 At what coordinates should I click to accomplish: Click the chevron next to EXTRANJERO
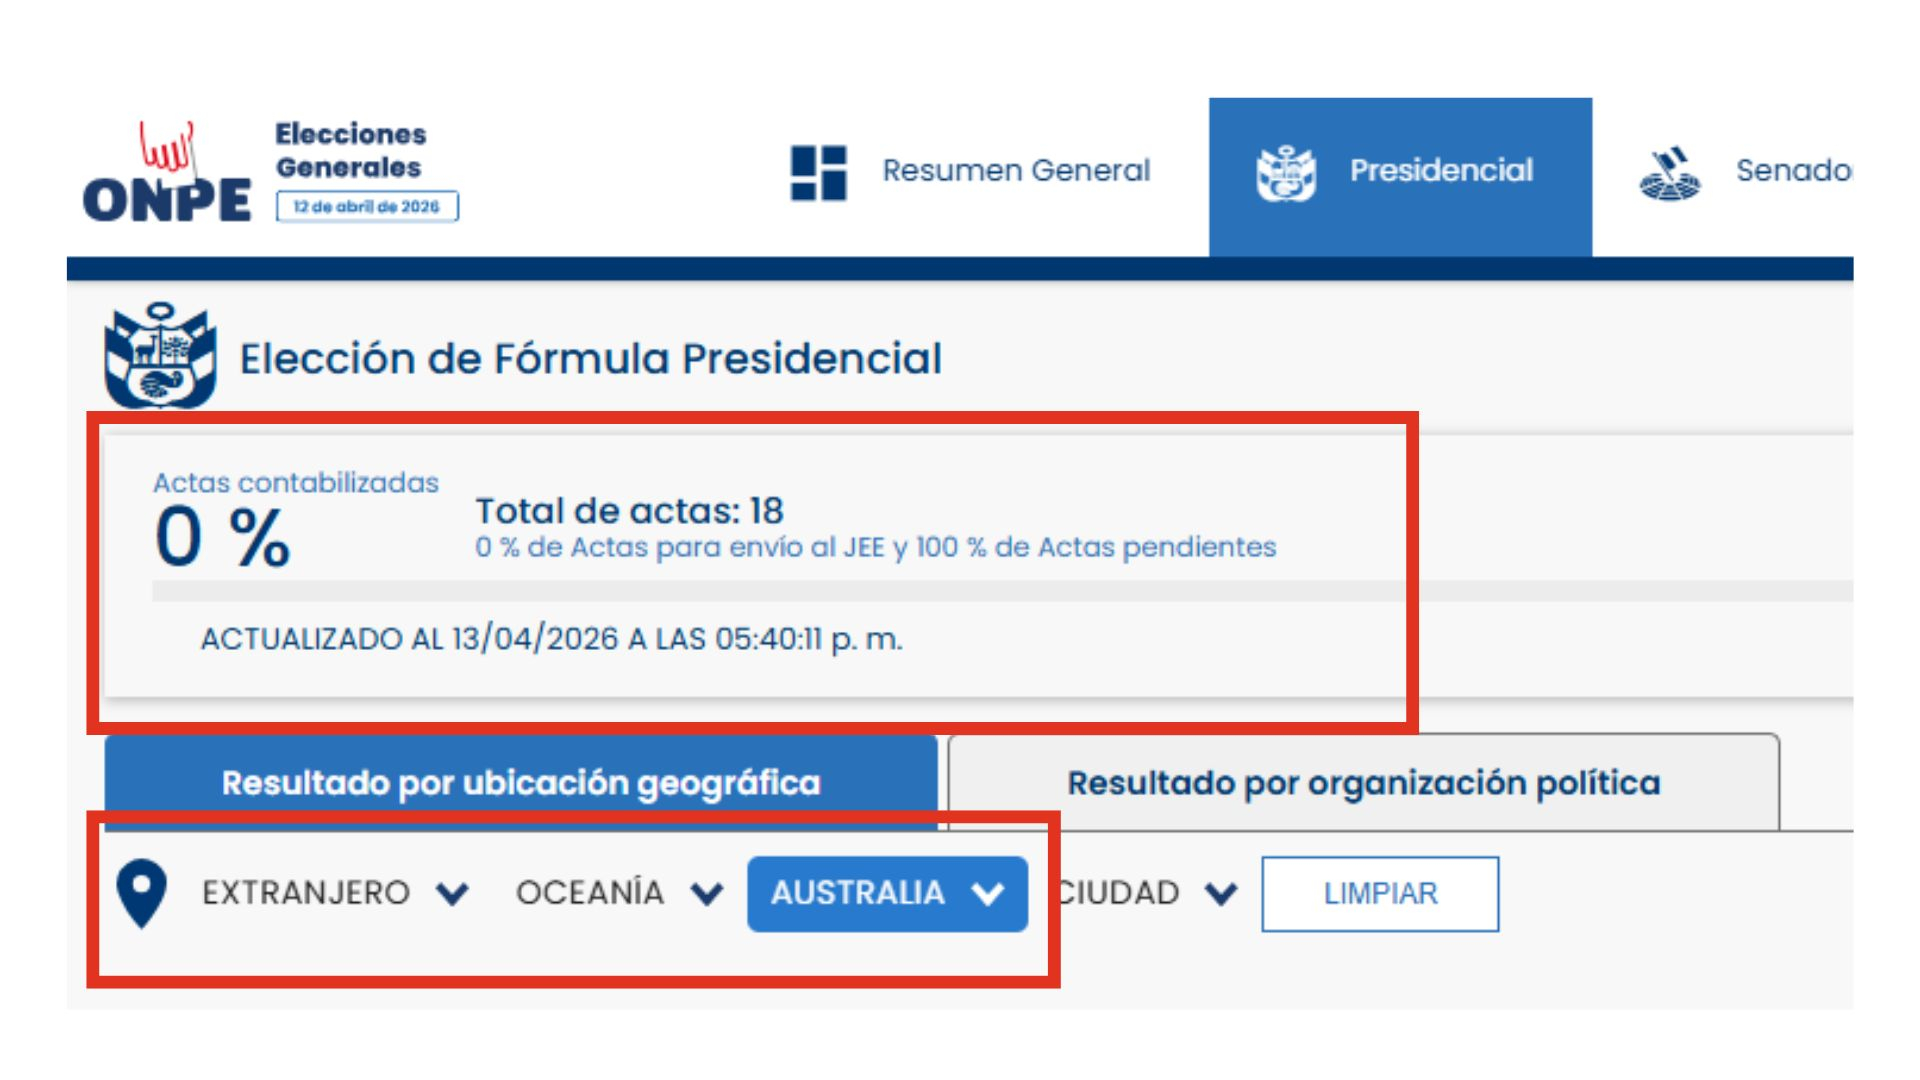tap(453, 893)
